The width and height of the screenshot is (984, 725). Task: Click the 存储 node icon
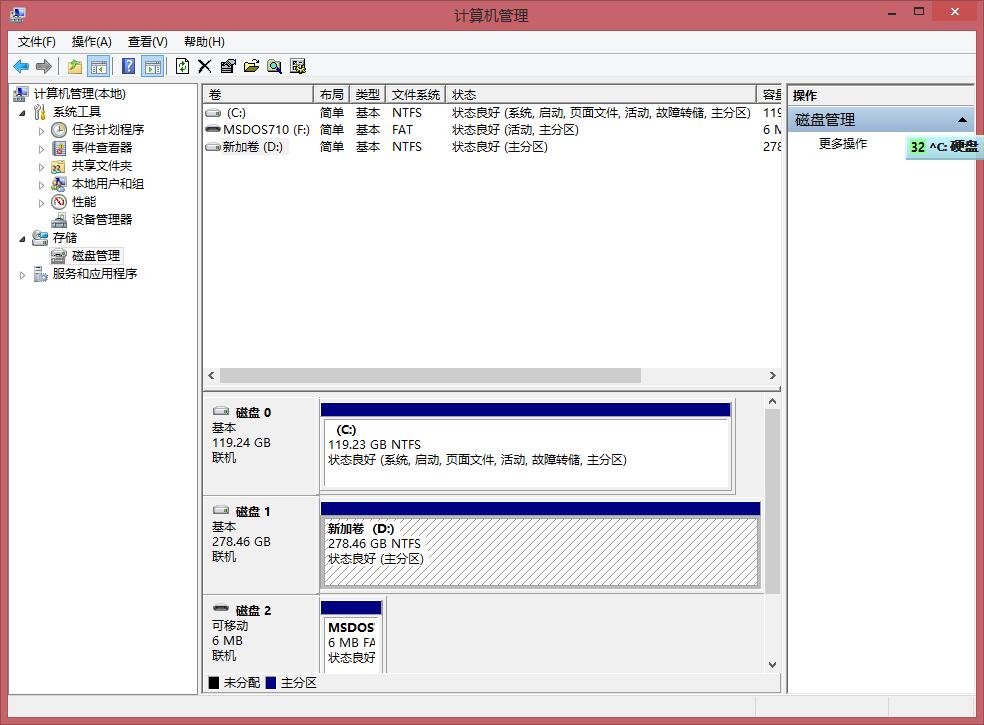pyautogui.click(x=40, y=238)
